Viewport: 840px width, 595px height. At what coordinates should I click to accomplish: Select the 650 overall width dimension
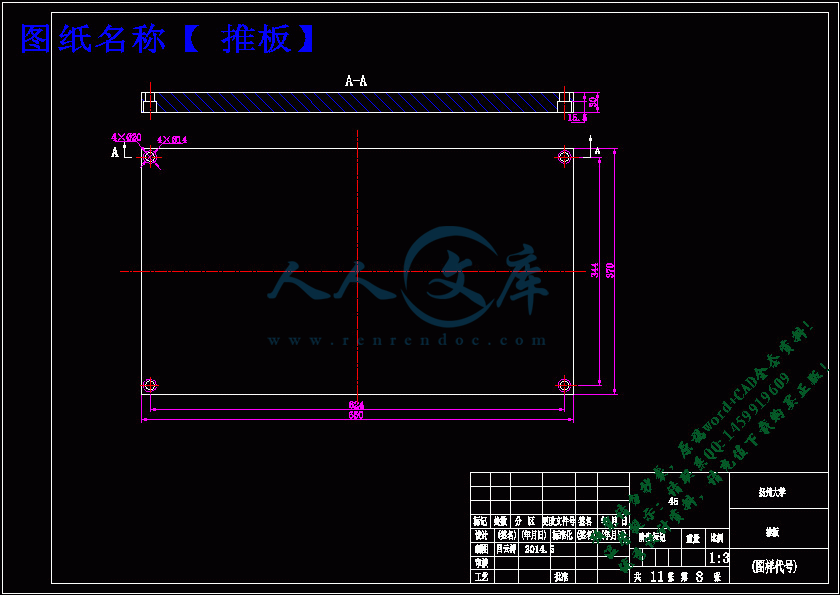[356, 415]
